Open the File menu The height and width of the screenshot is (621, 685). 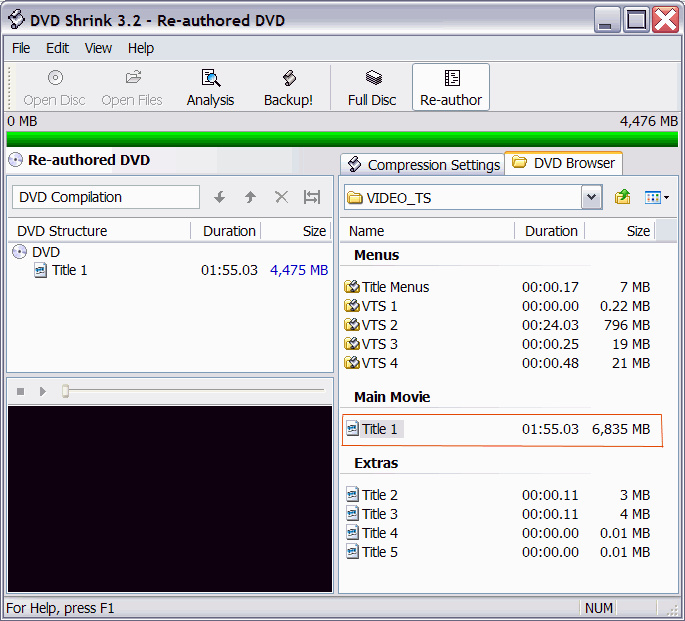tap(21, 48)
